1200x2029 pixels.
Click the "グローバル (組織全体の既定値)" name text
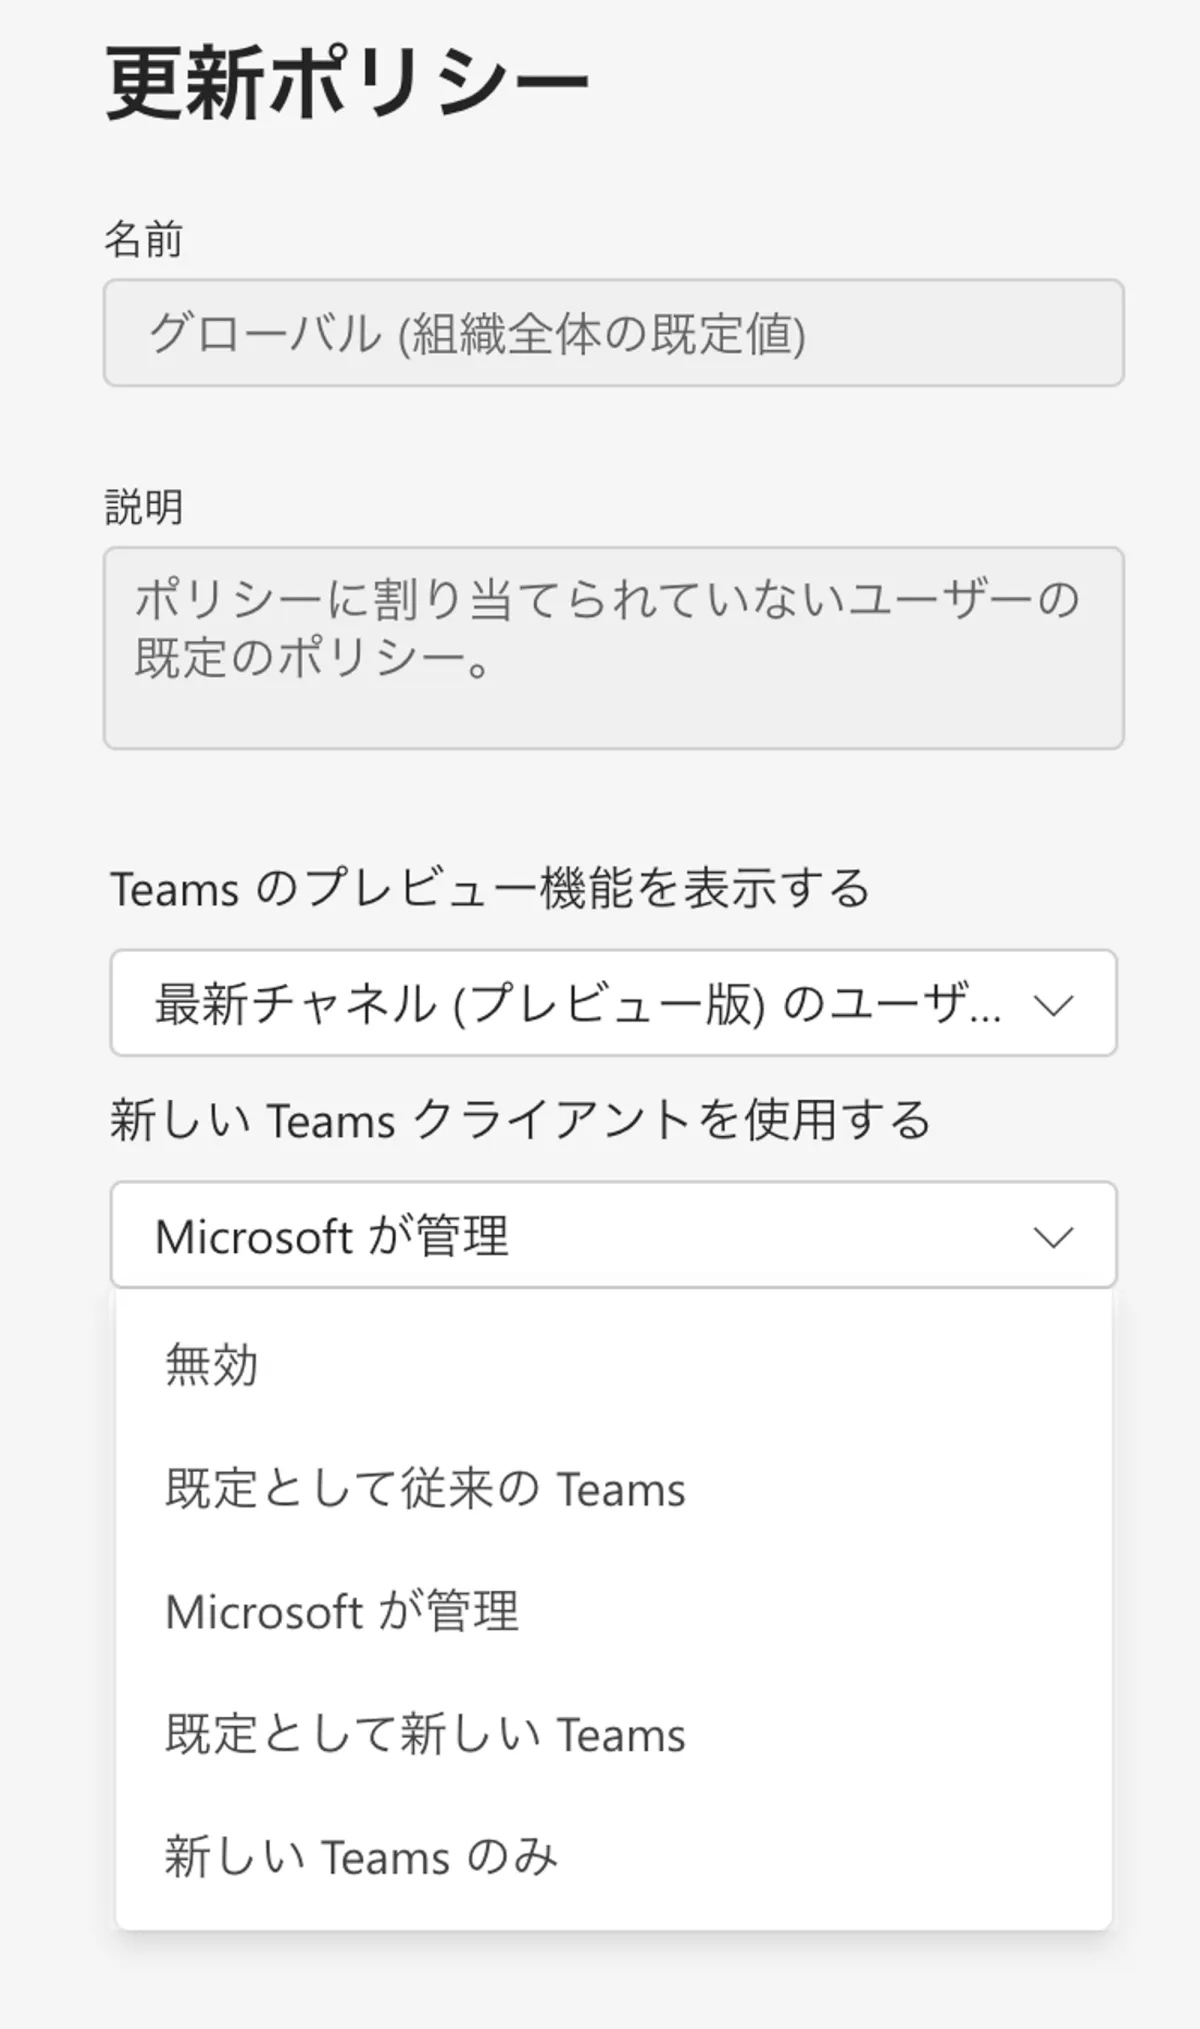[477, 334]
